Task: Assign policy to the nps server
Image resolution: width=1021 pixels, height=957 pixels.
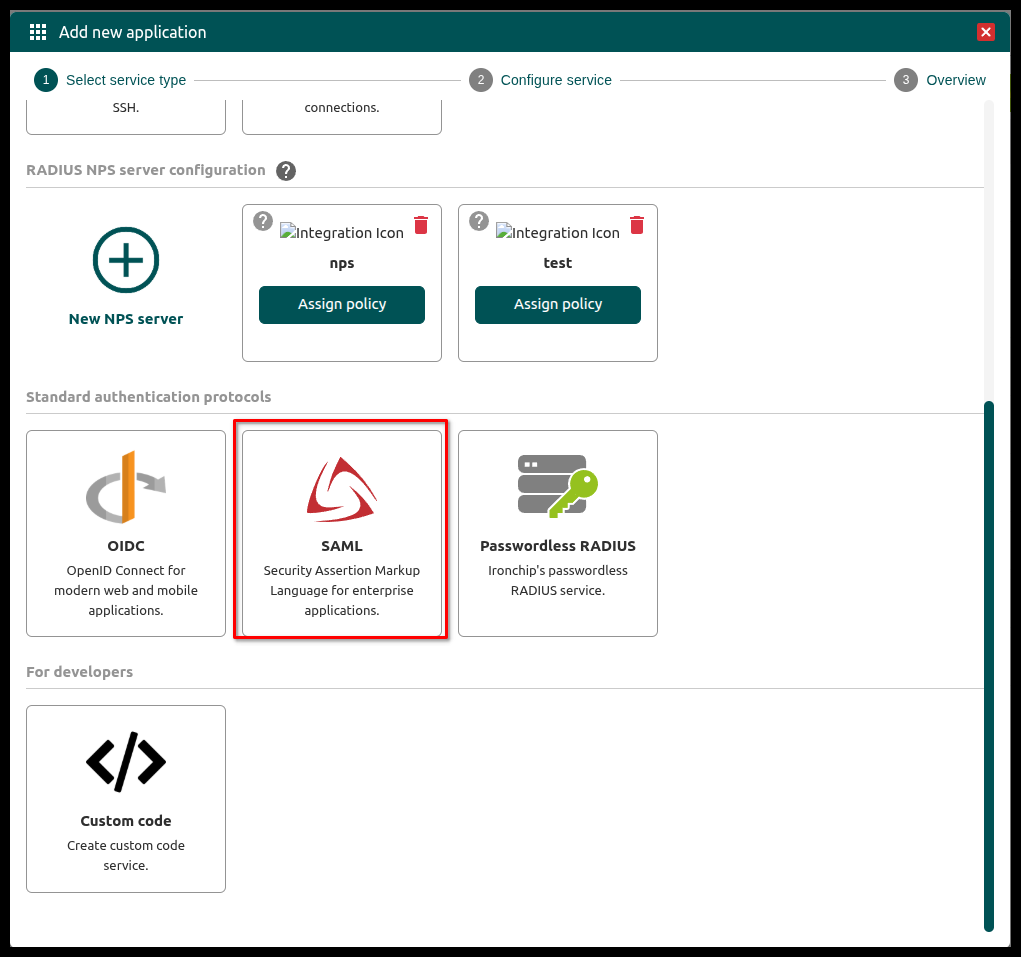Action: (342, 305)
